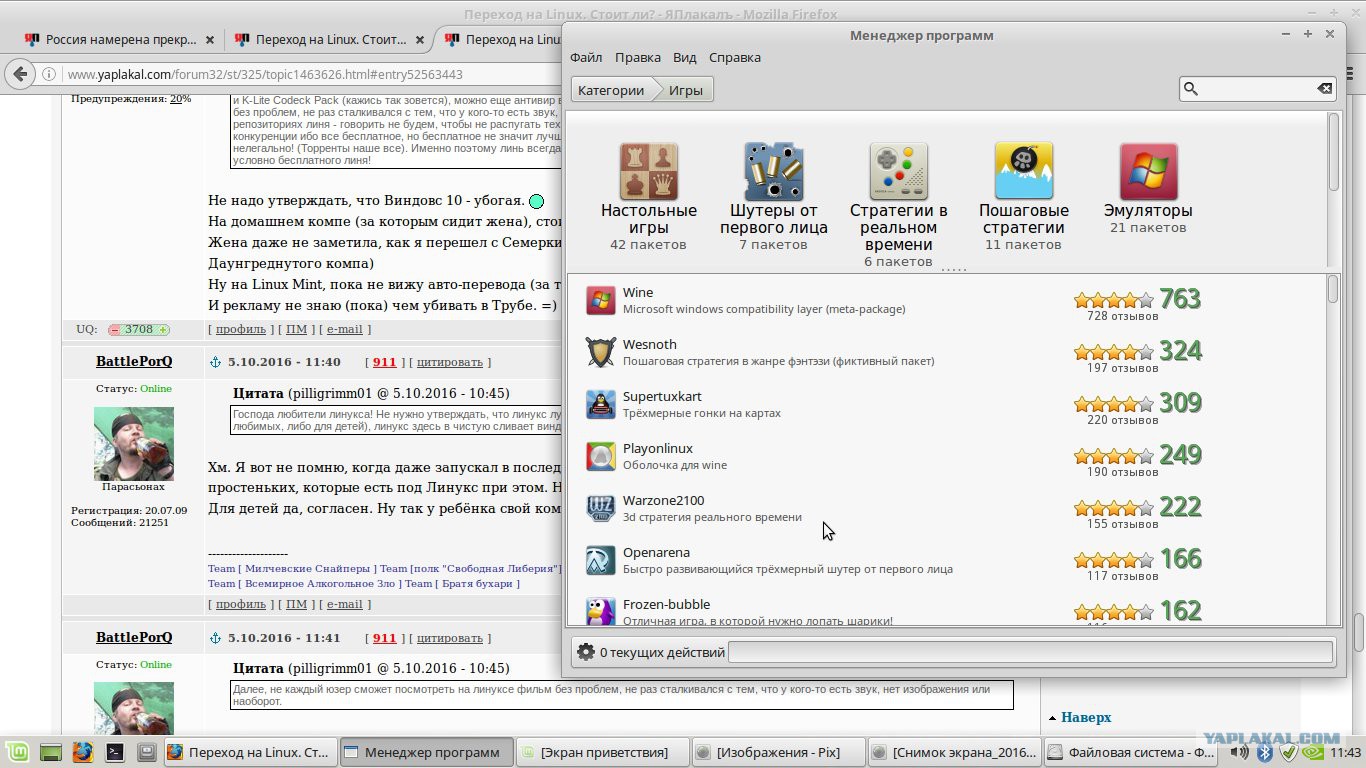This screenshot has width=1366, height=768.
Task: Switch to the Россия намерена прекр... tab
Action: point(121,40)
